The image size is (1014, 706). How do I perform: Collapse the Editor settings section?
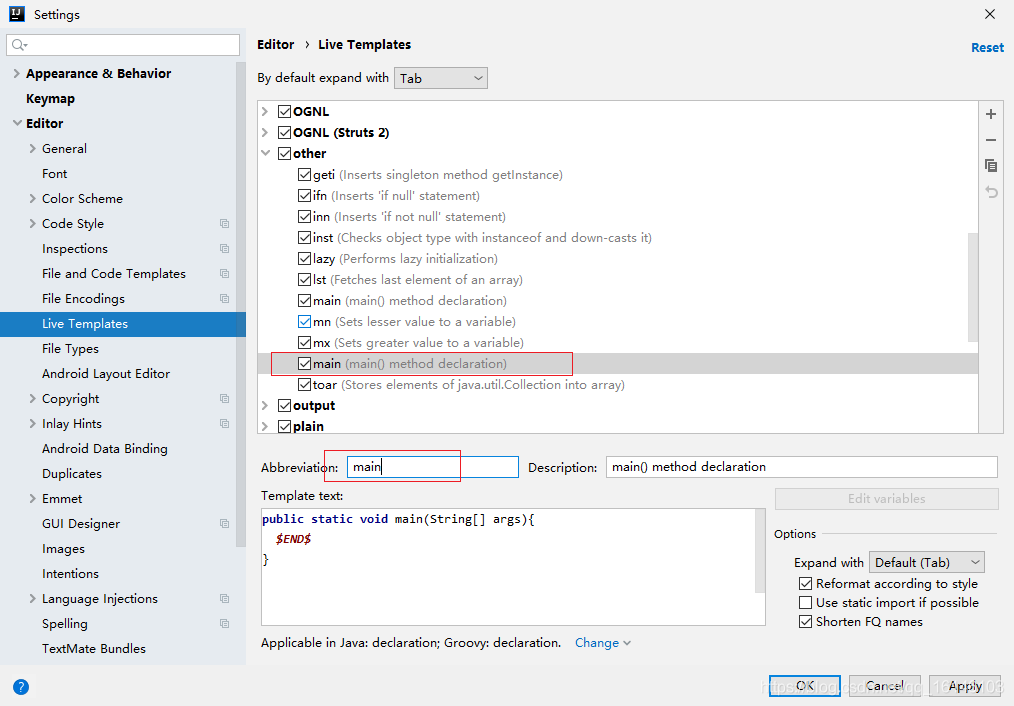pos(17,123)
